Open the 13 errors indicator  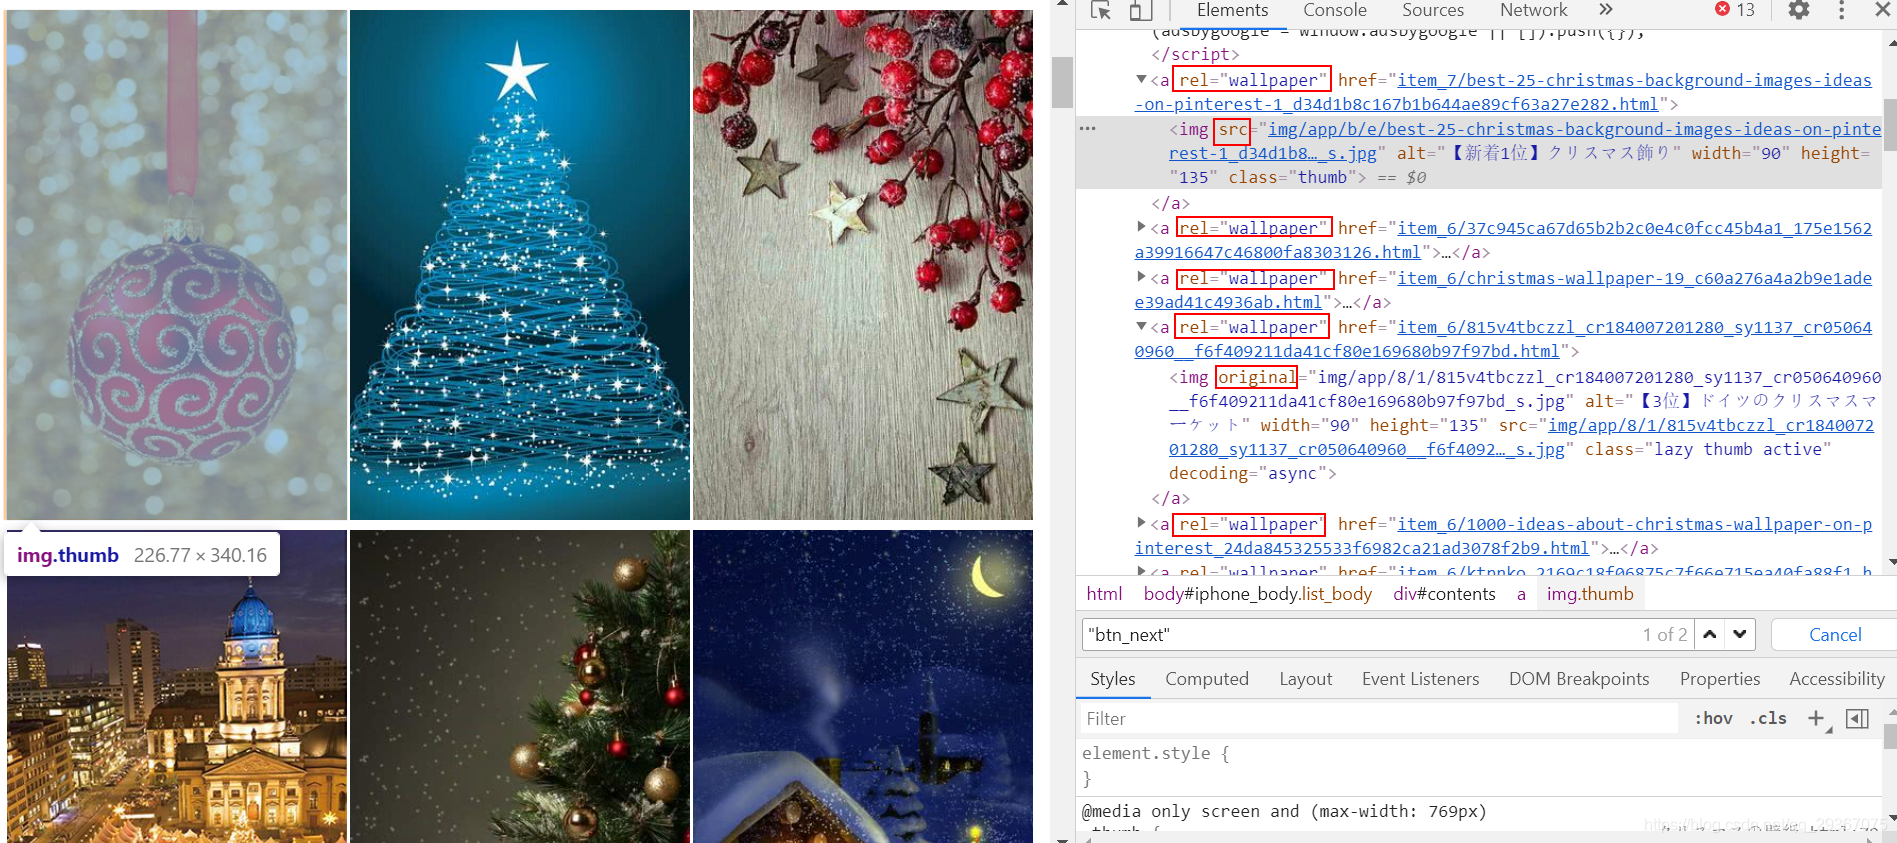click(1735, 10)
